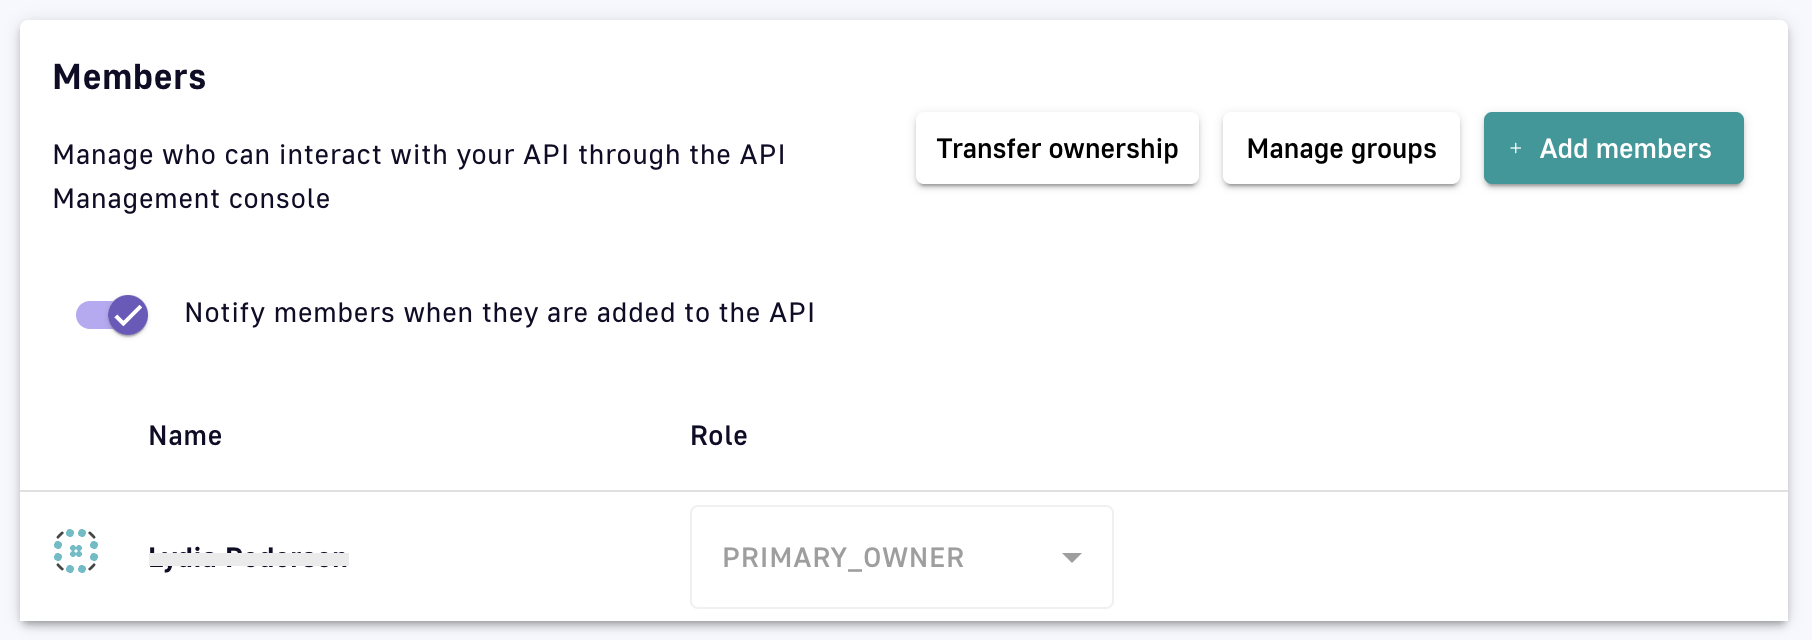
Task: Select the member name beside the avatar
Action: pos(248,557)
